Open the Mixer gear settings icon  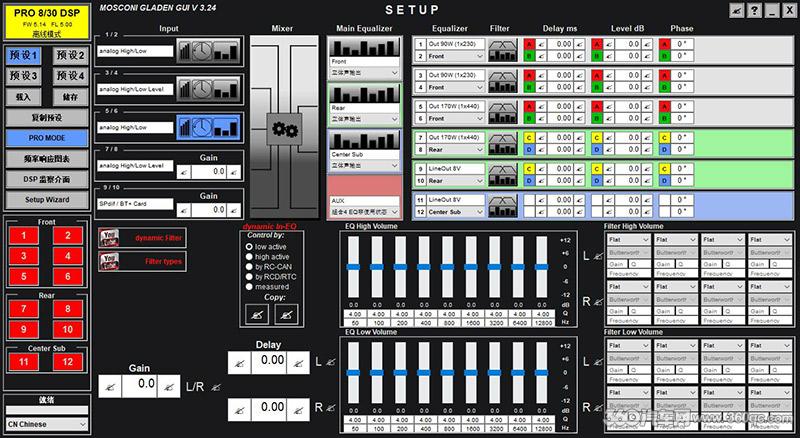284,129
